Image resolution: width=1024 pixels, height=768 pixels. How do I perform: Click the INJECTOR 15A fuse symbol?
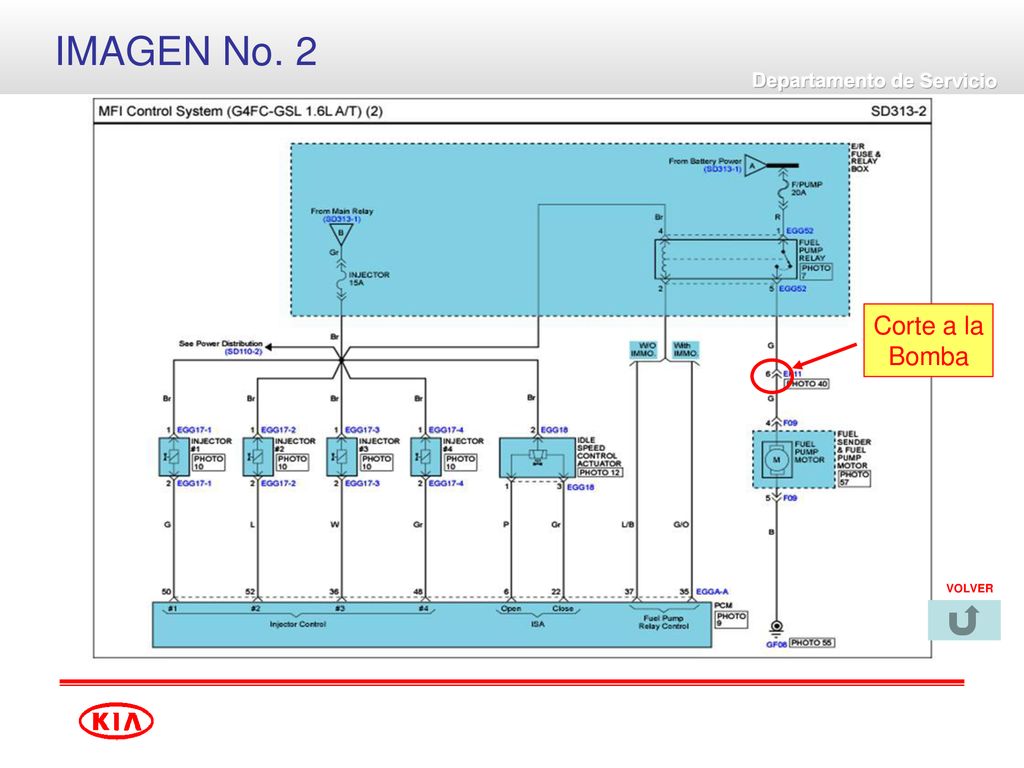[341, 279]
